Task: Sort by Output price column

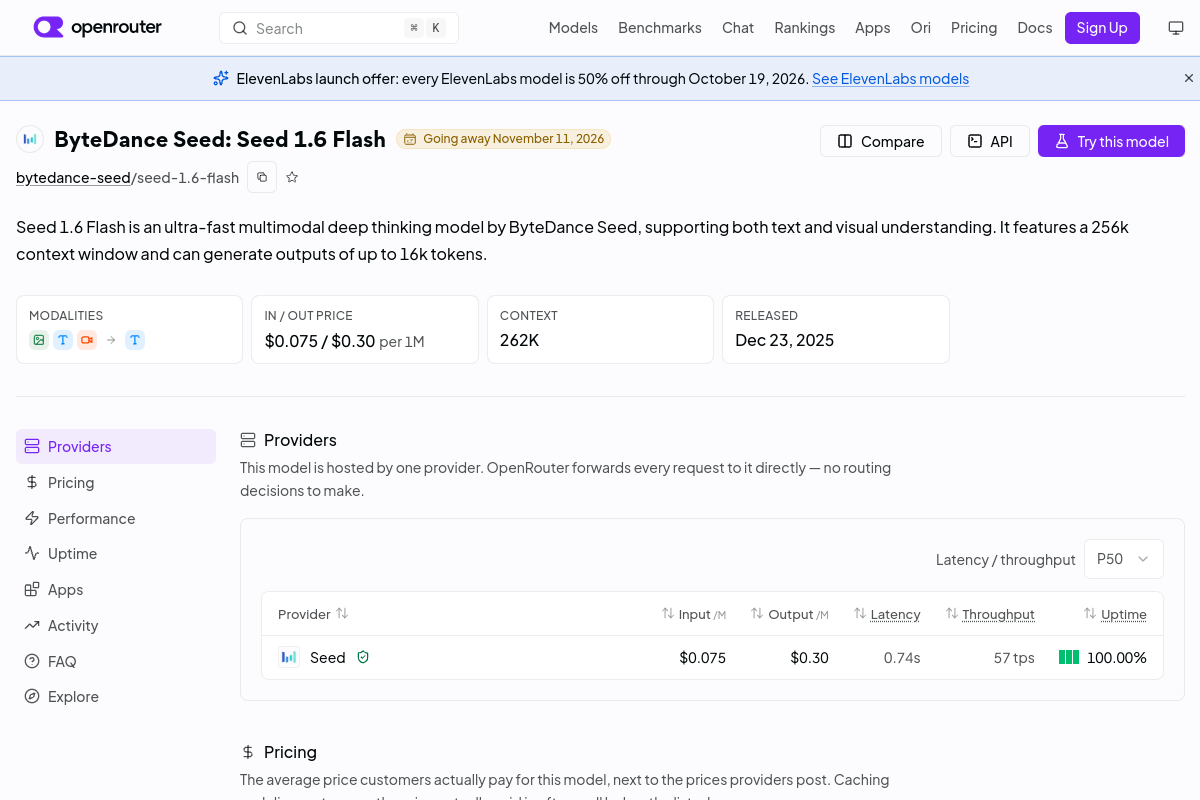Action: point(790,614)
